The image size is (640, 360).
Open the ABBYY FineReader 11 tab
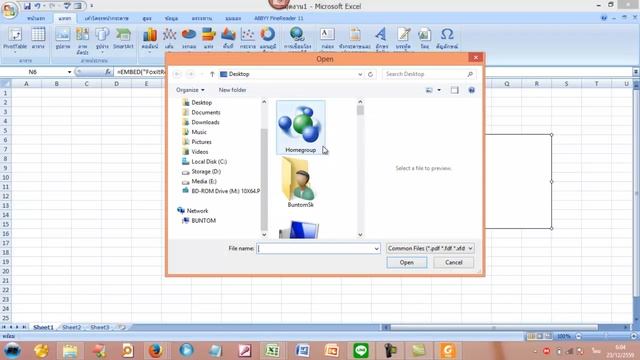pos(279,18)
